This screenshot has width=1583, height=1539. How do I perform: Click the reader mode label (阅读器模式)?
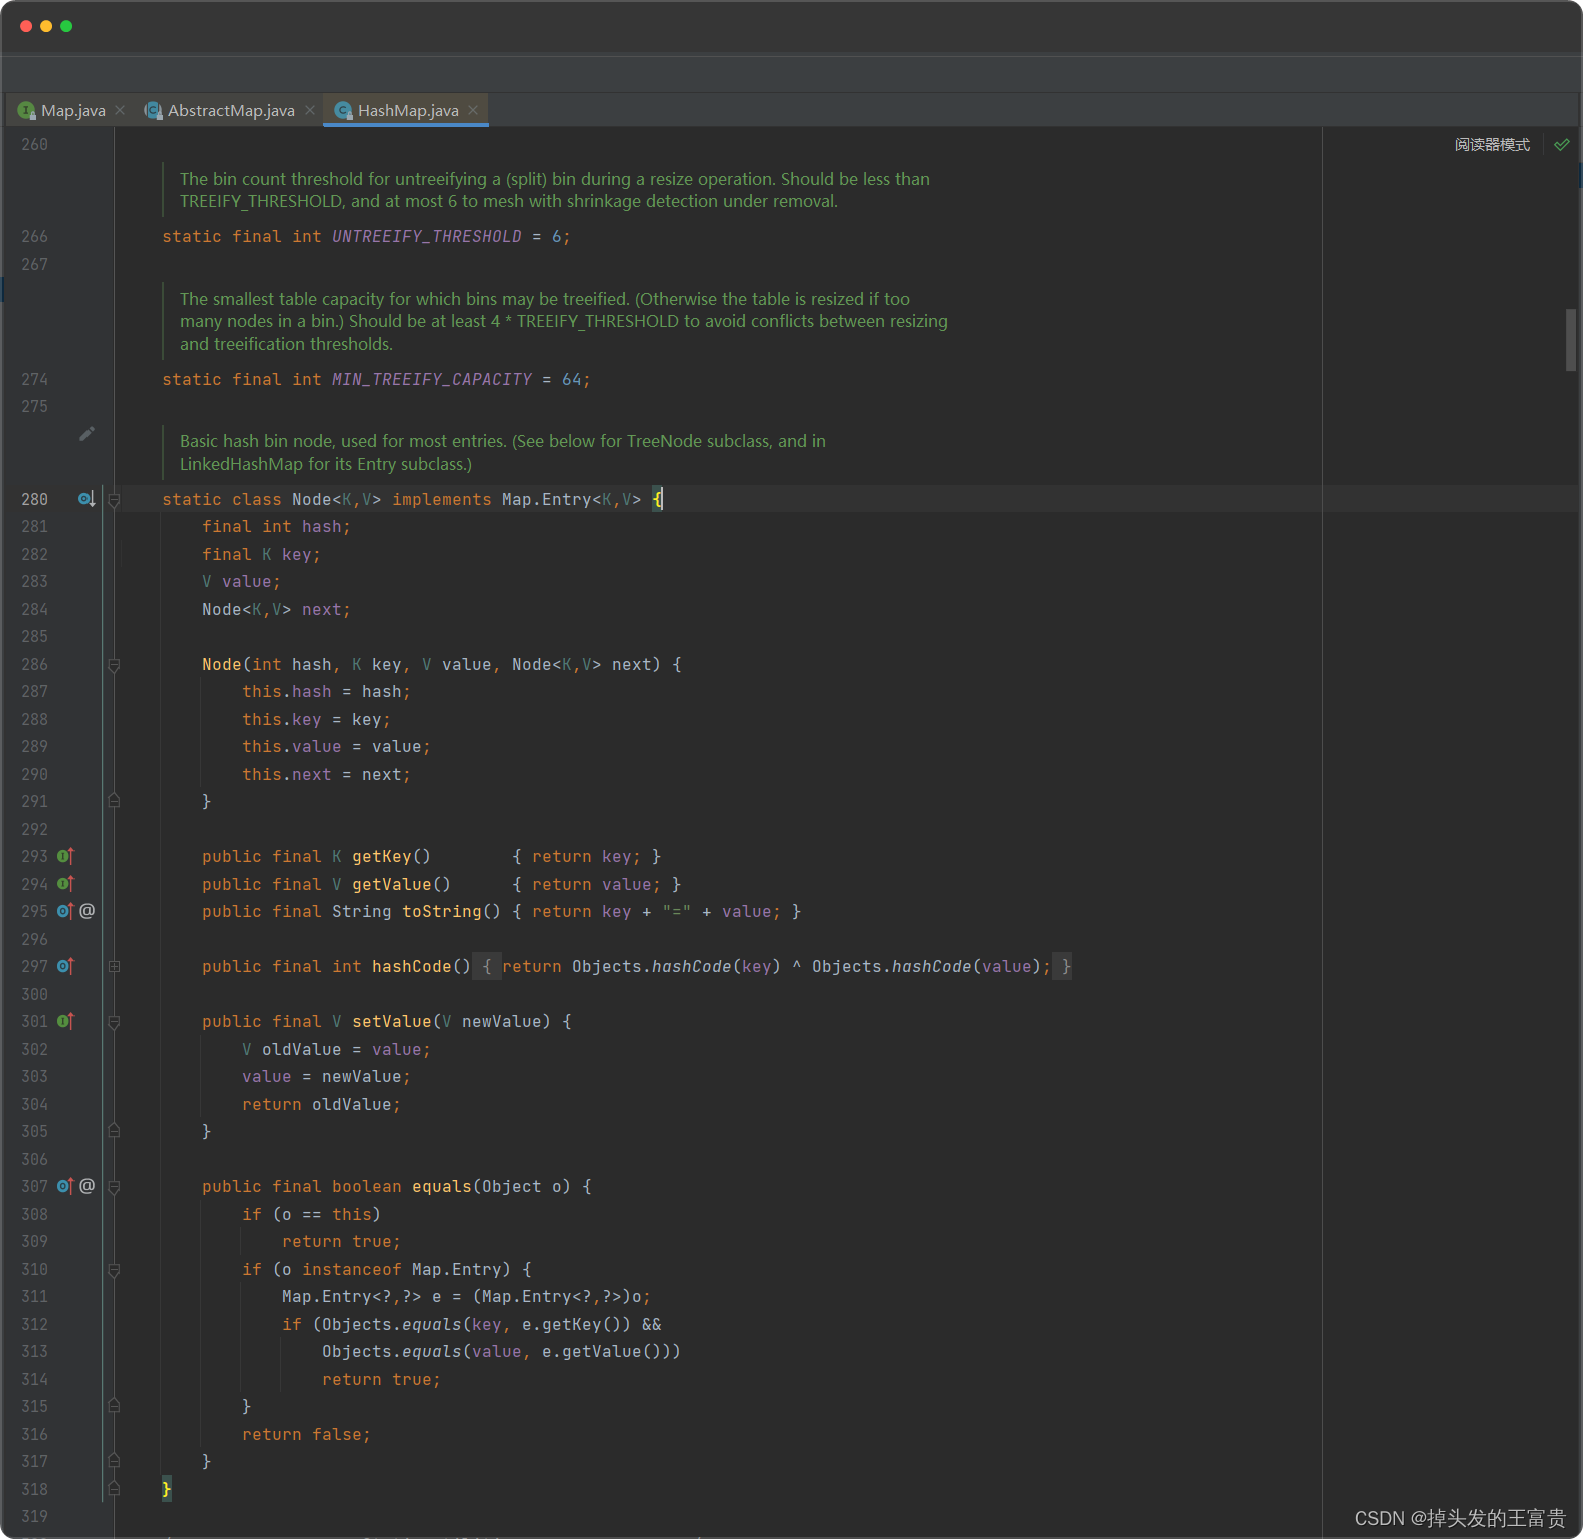pos(1492,145)
